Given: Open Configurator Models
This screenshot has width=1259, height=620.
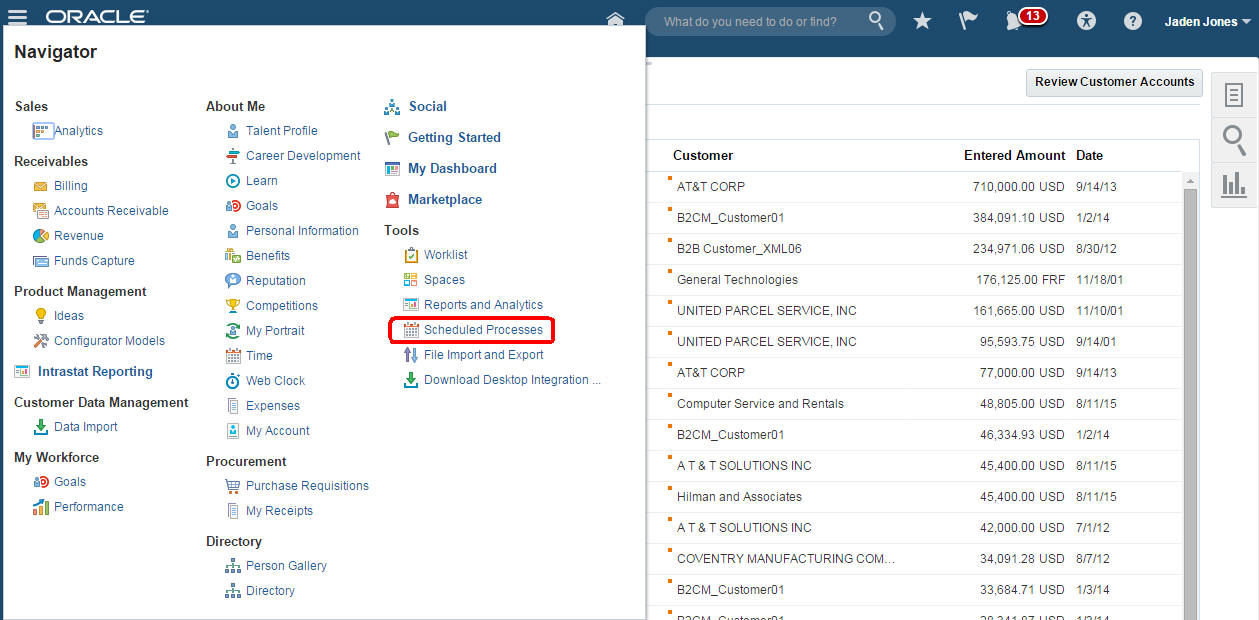Looking at the screenshot, I should point(109,341).
